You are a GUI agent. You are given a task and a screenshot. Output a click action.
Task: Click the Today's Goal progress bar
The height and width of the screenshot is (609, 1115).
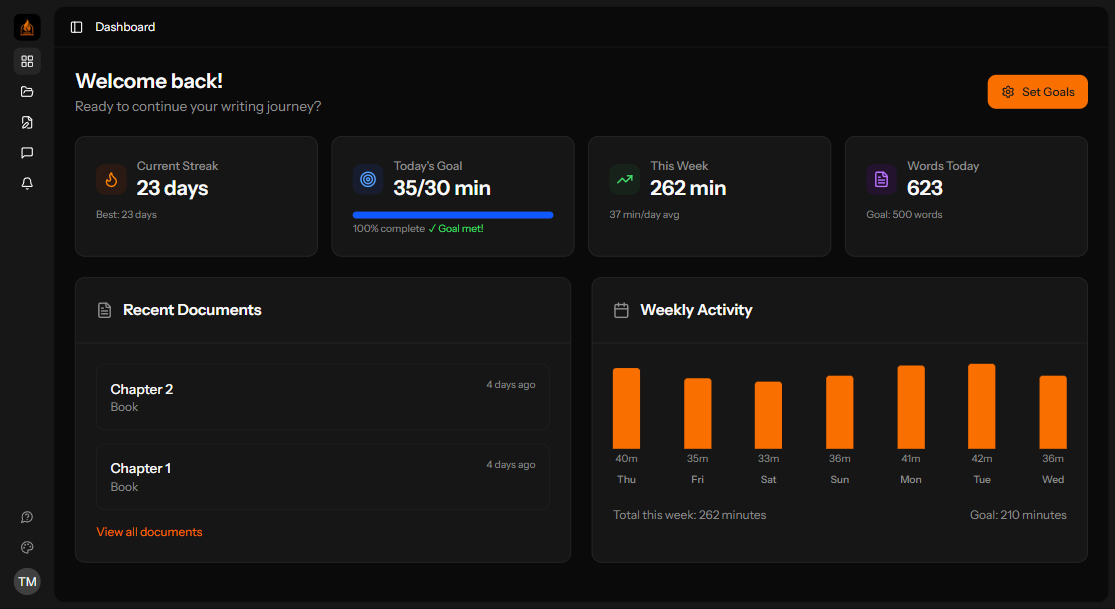(452, 214)
